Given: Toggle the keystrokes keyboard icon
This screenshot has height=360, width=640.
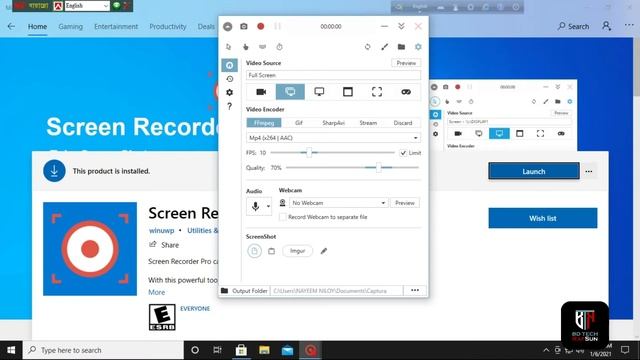Looking at the screenshot, I should tap(262, 47).
